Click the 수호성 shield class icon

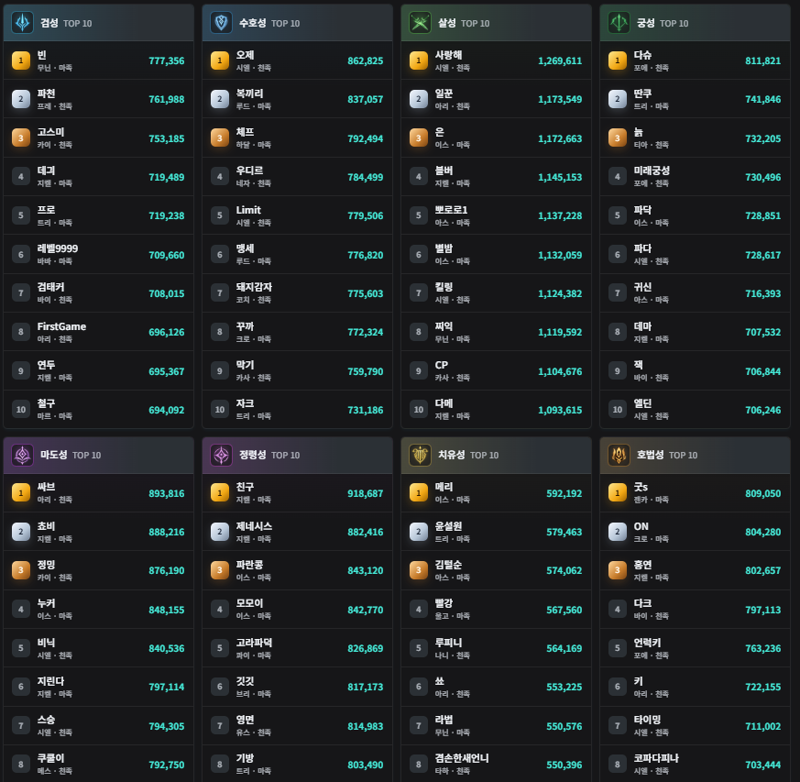(221, 23)
